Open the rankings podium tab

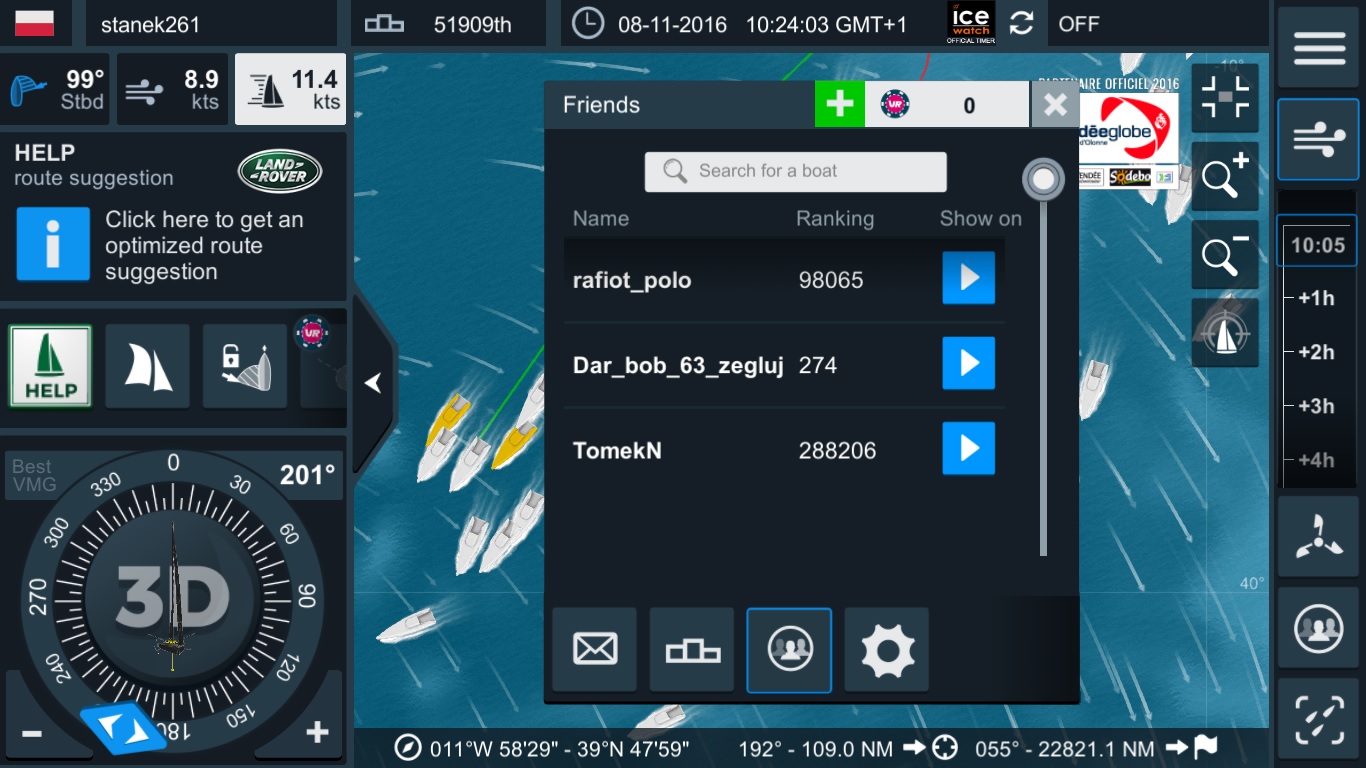692,650
